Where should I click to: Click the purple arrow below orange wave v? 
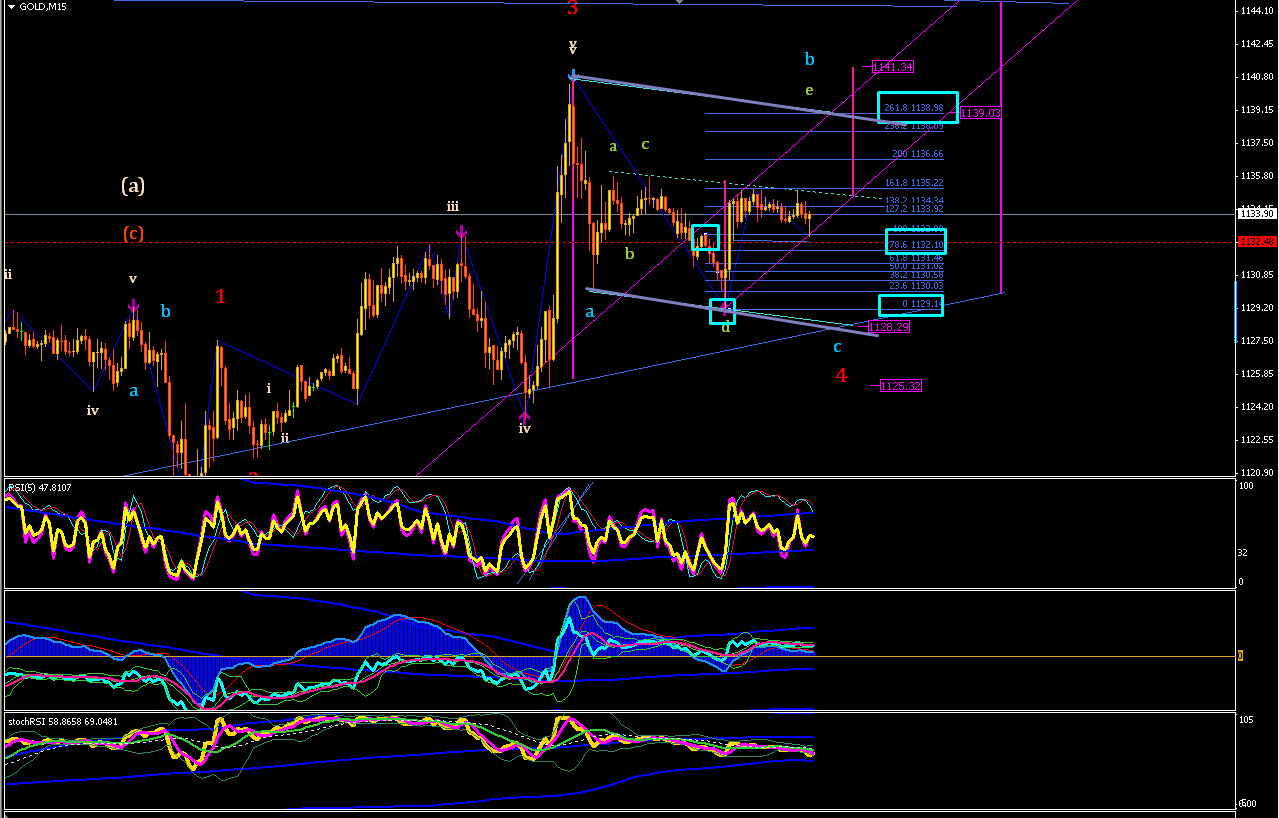click(x=133, y=306)
